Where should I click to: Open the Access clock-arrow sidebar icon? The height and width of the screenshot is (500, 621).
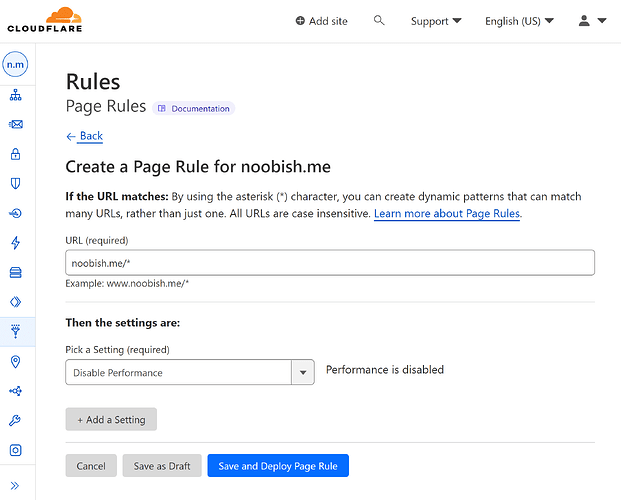pyautogui.click(x=15, y=213)
